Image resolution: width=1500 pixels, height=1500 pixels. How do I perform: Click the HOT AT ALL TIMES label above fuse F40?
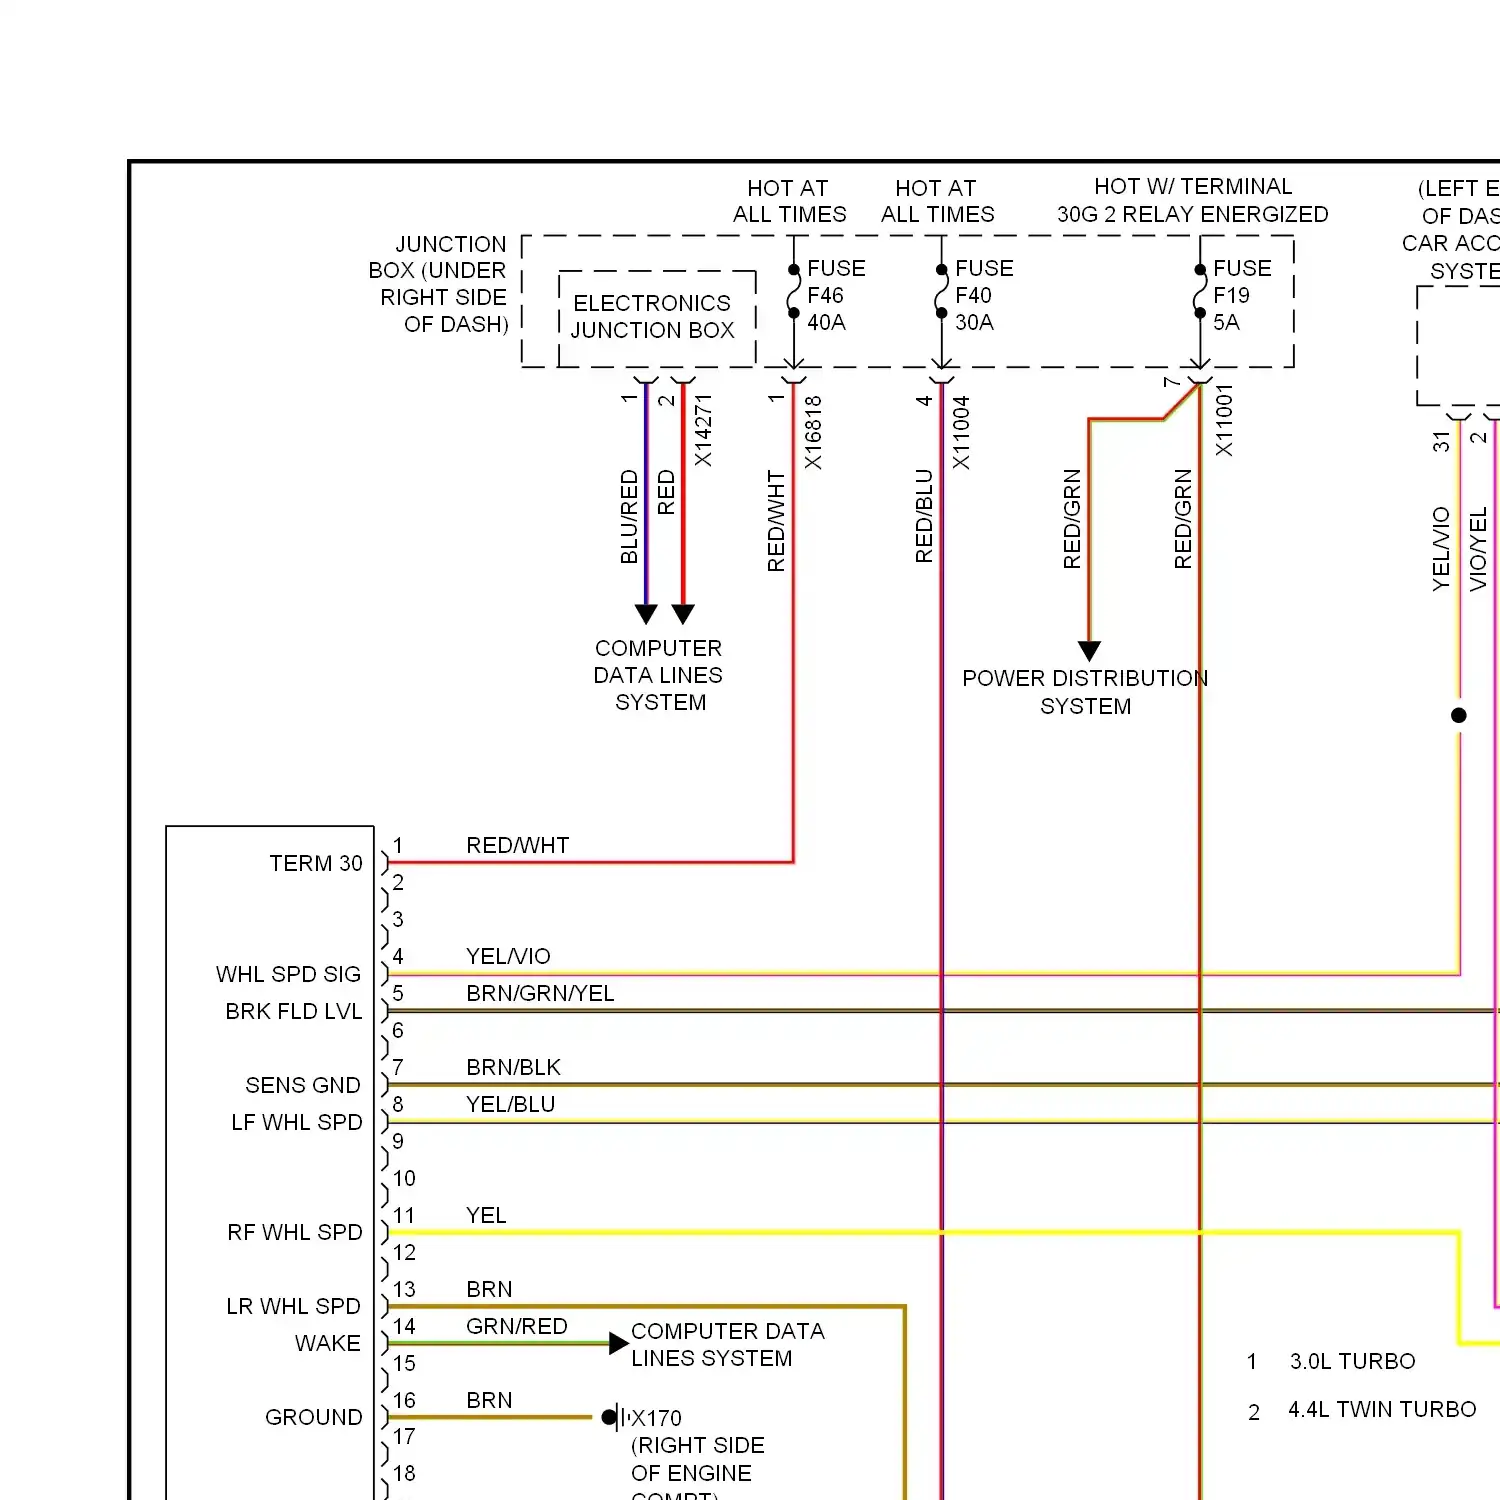click(x=937, y=201)
